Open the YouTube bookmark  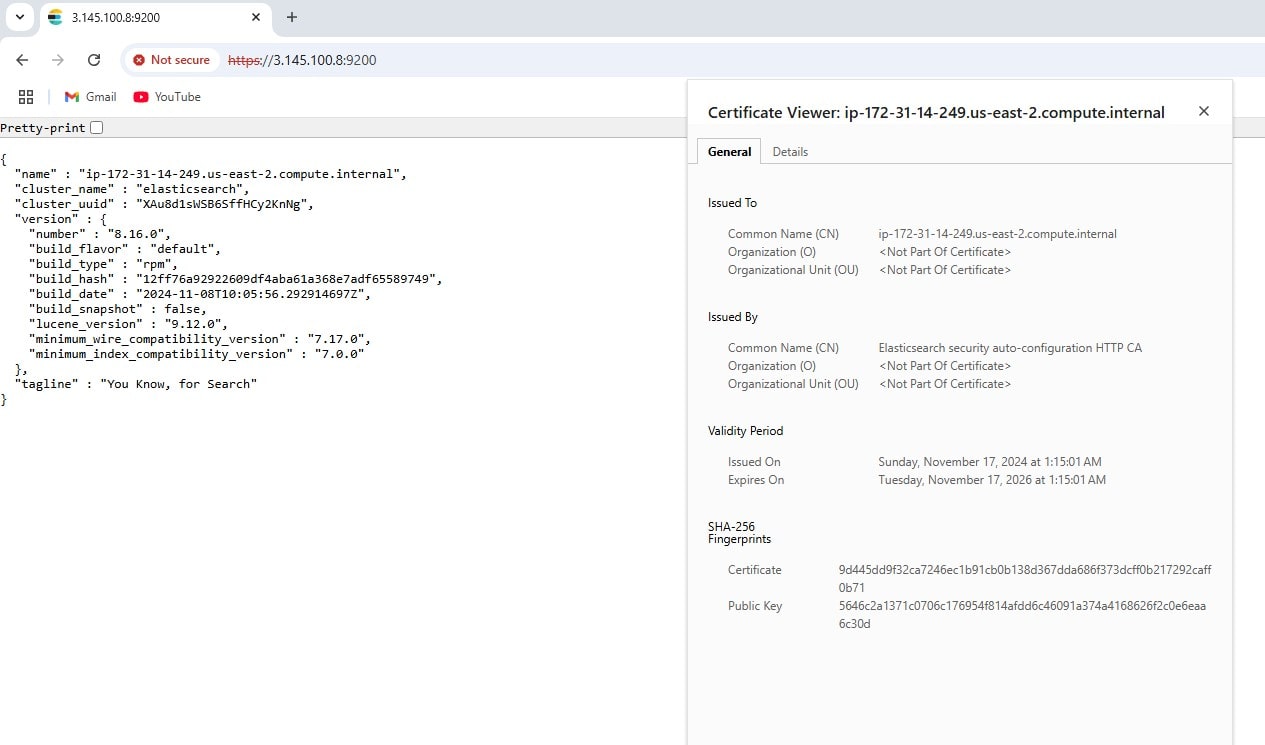point(167,97)
